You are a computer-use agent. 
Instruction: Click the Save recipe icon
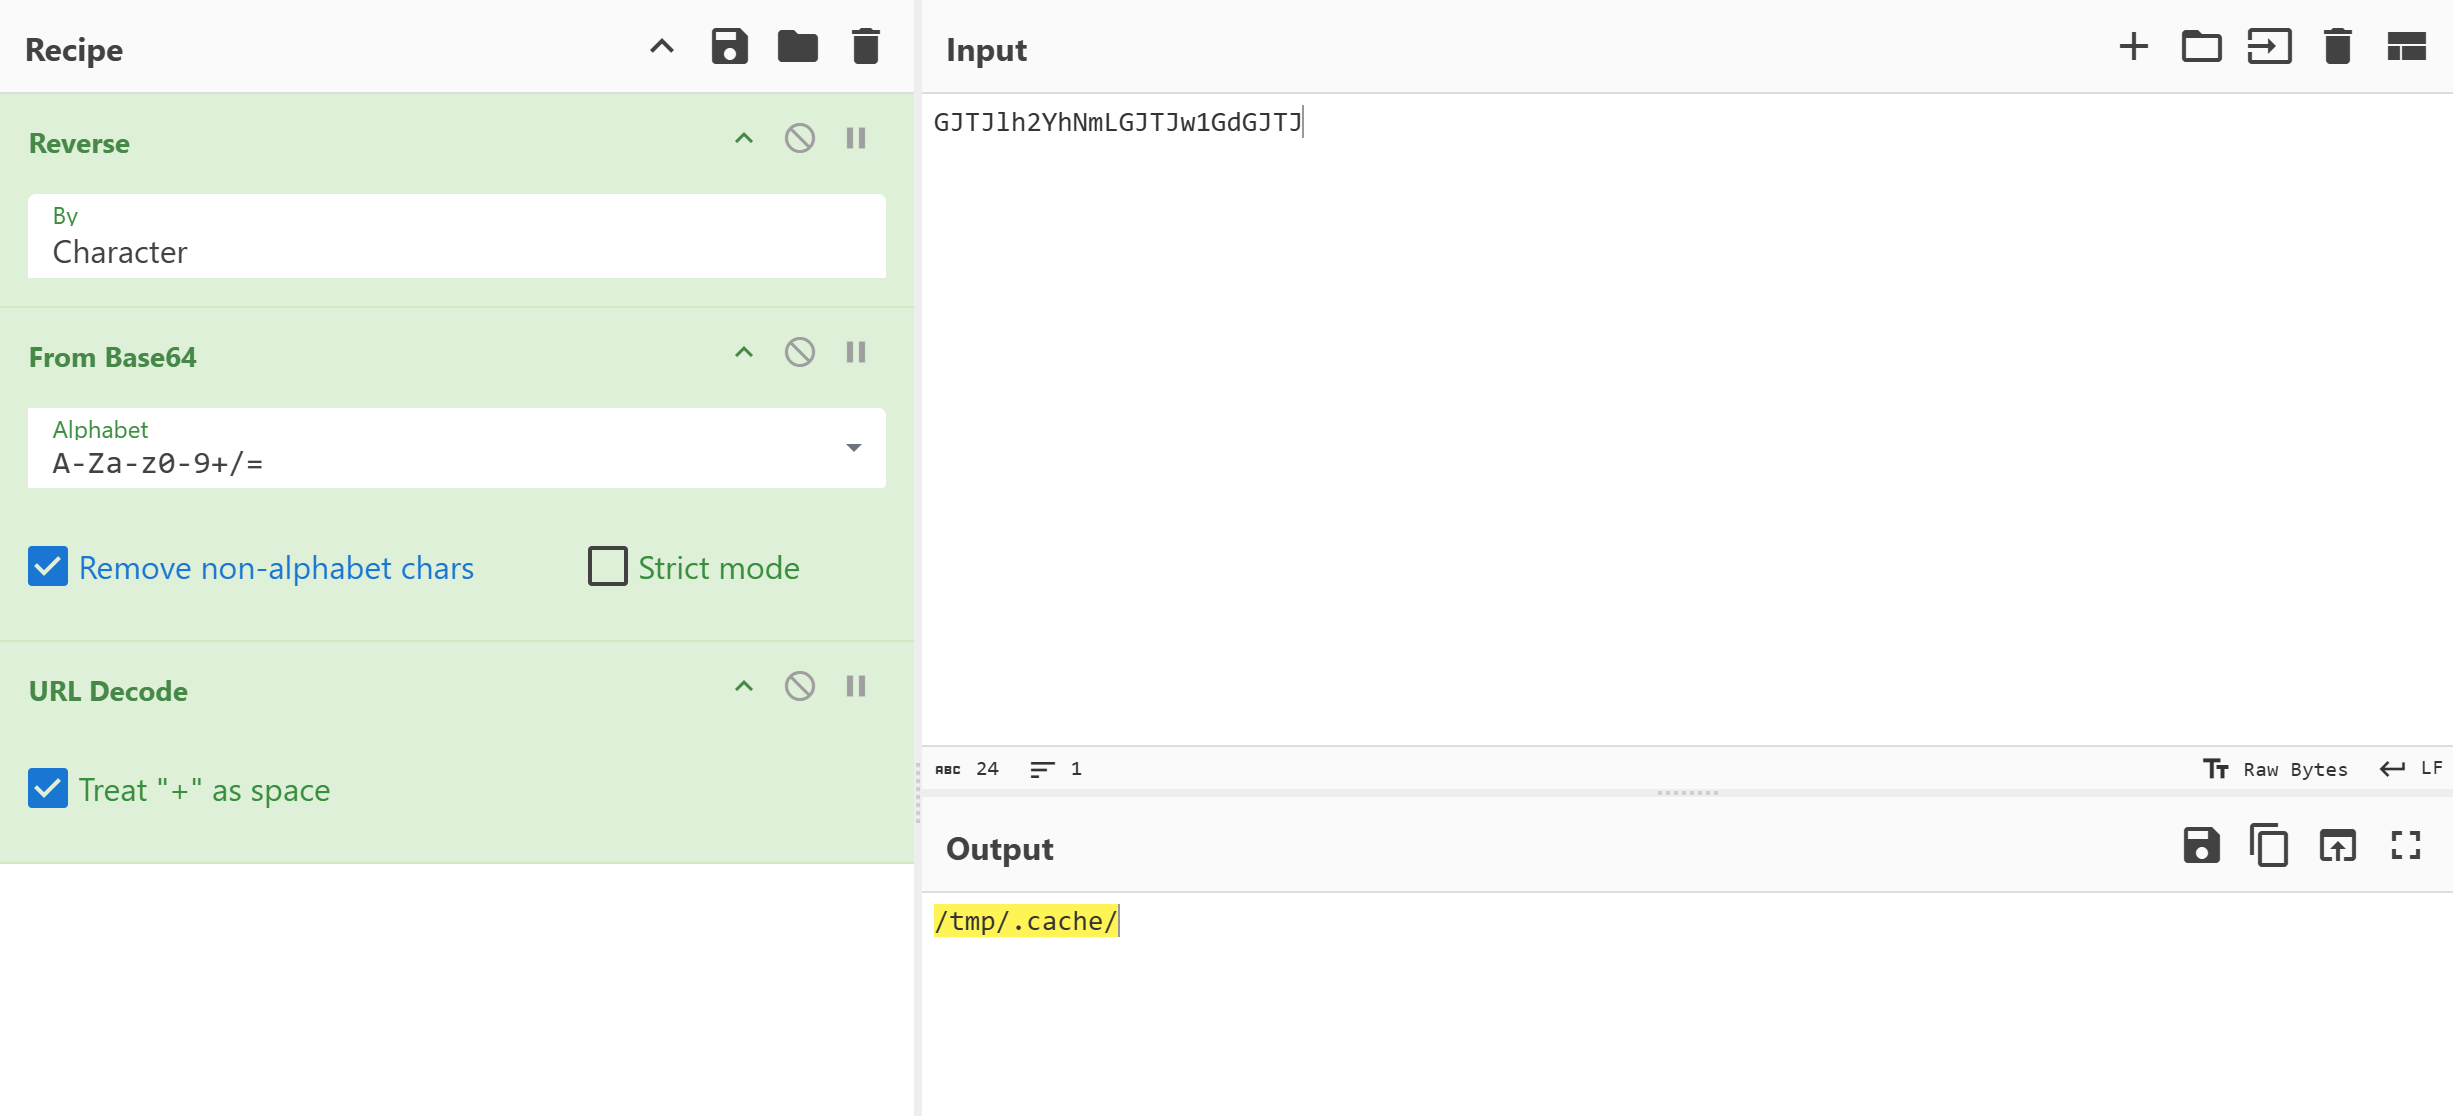point(729,47)
